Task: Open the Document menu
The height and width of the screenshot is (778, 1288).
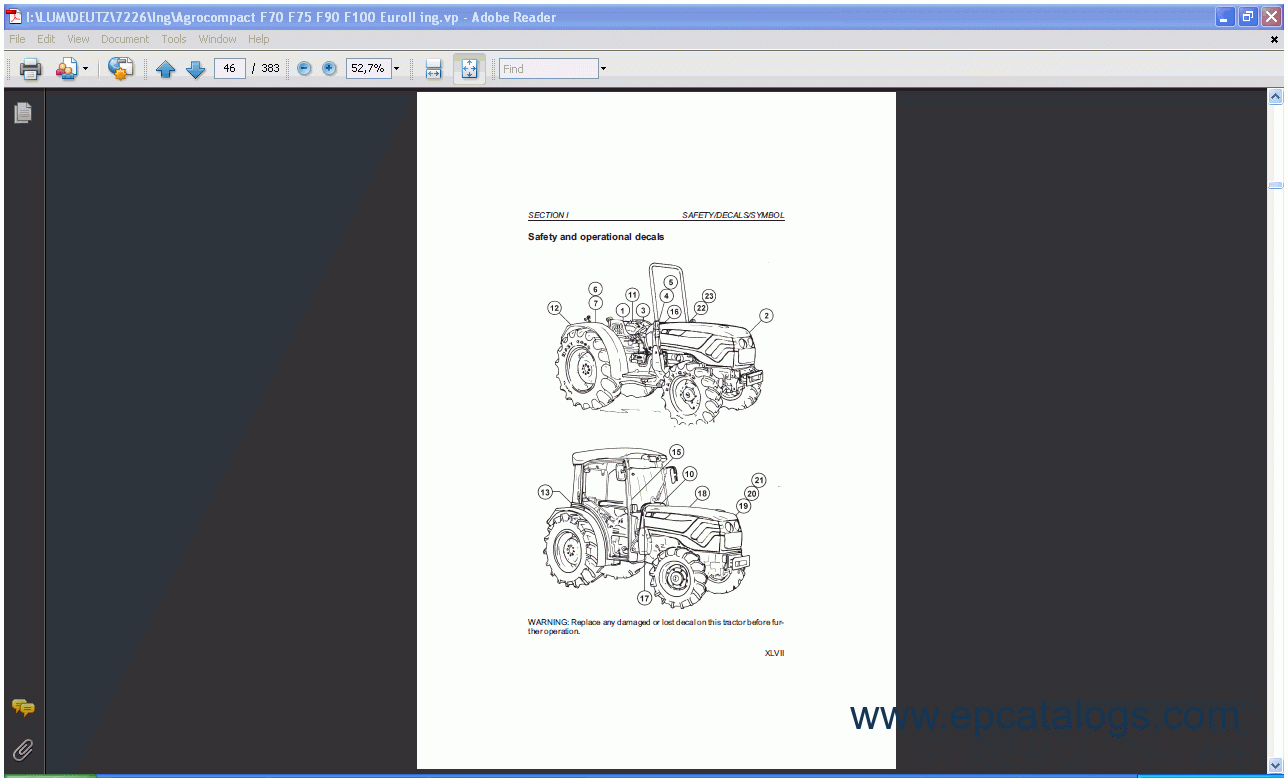Action: click(x=125, y=39)
